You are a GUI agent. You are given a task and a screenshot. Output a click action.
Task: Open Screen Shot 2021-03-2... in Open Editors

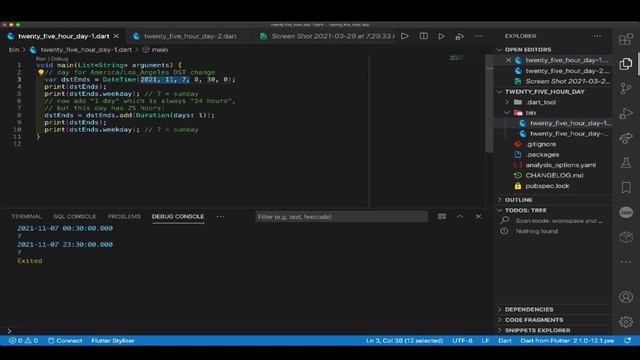click(x=567, y=81)
